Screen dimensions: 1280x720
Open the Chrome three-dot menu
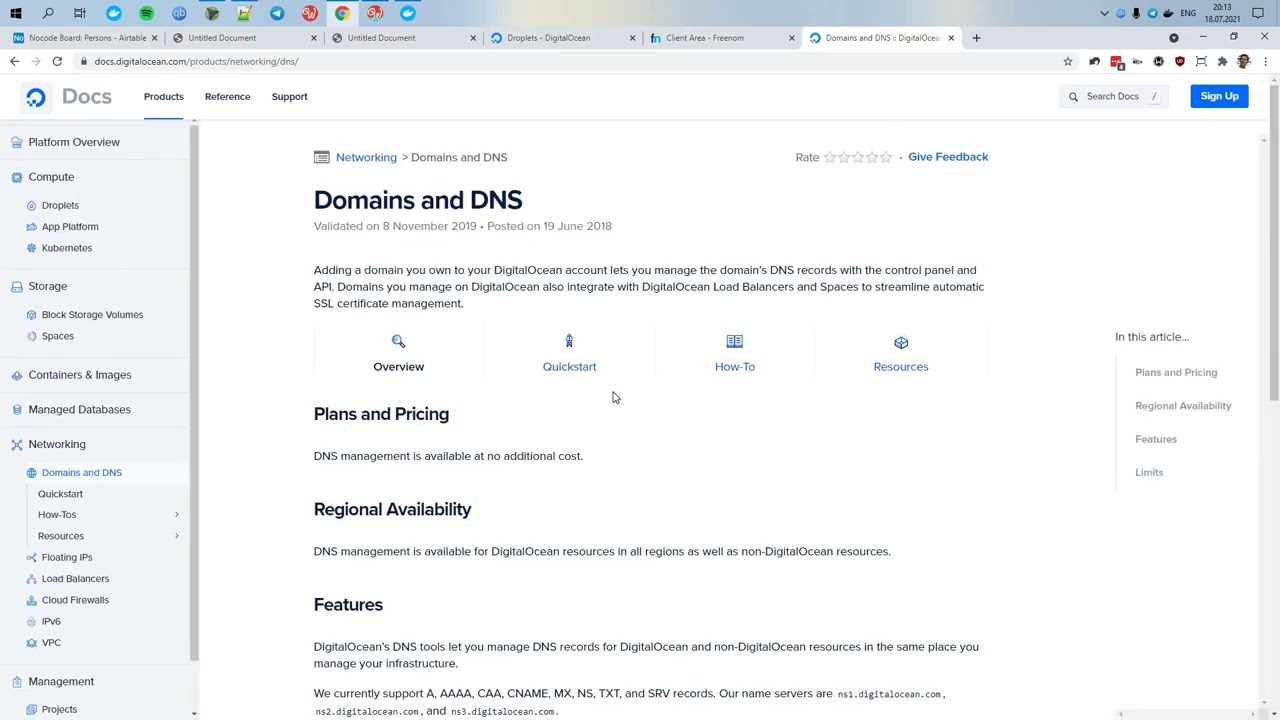click(x=1265, y=62)
